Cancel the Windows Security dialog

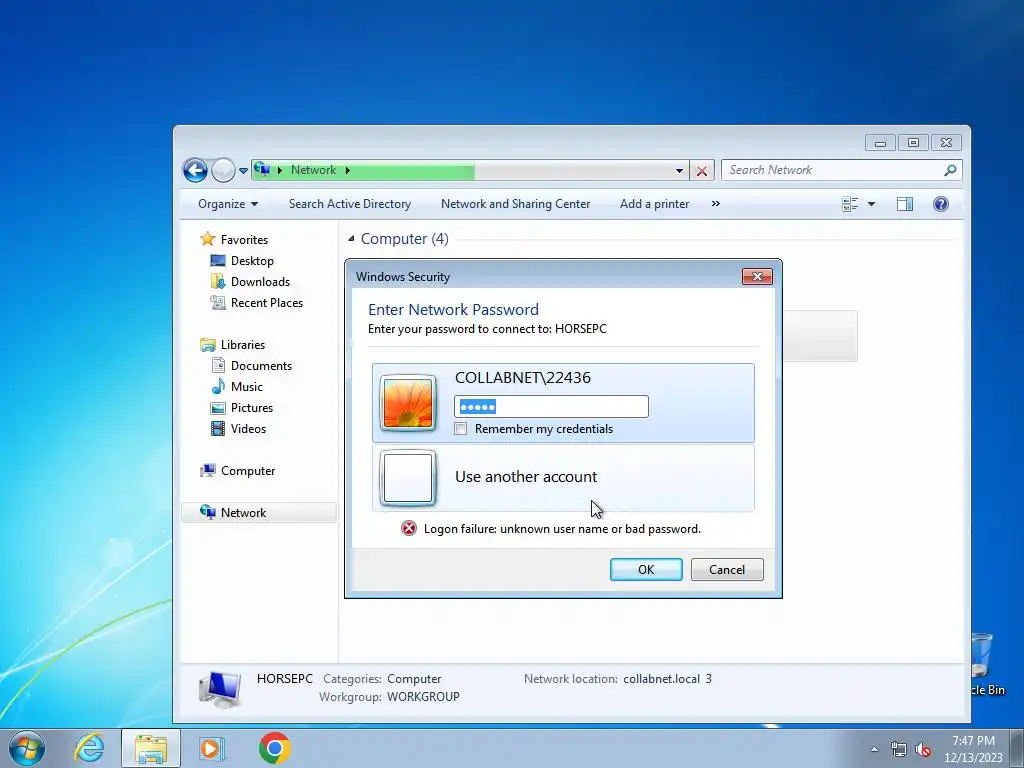point(727,569)
